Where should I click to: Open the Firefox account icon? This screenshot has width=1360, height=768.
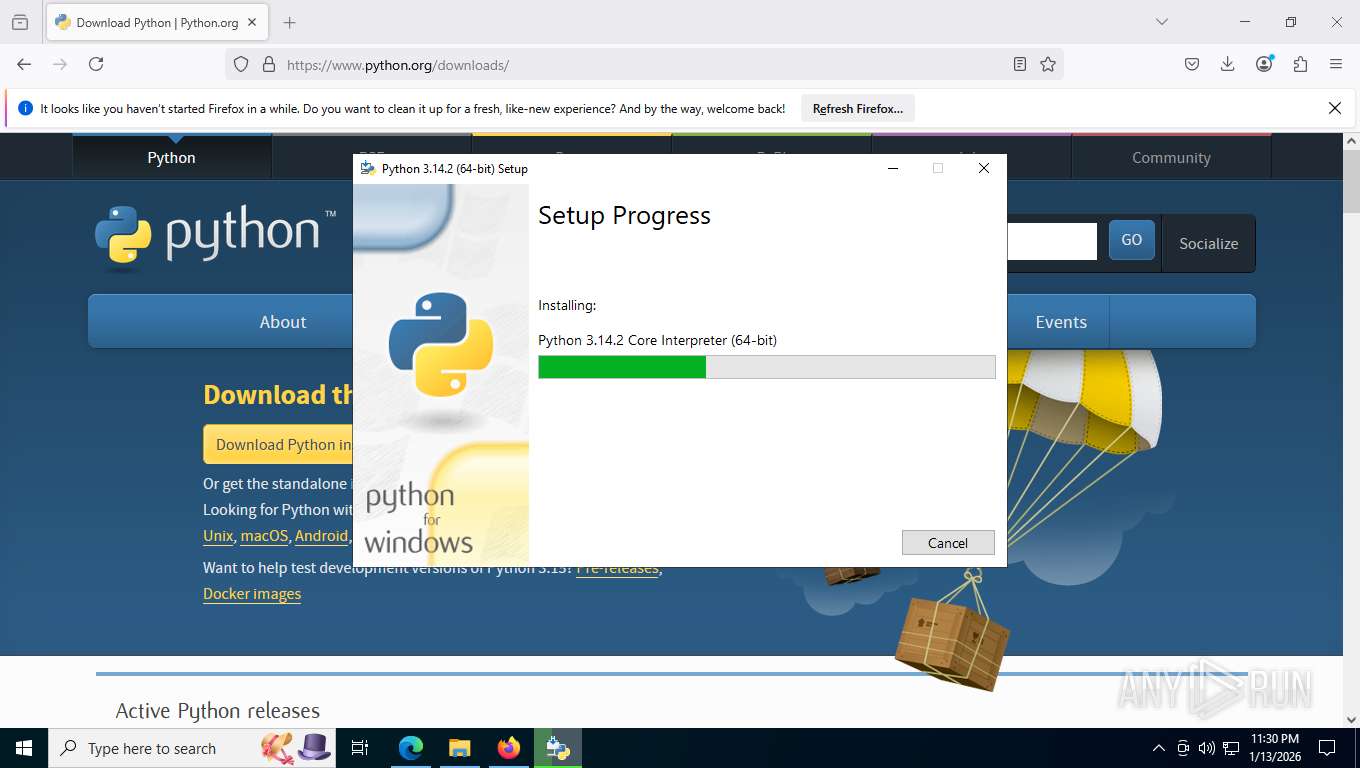[1264, 64]
